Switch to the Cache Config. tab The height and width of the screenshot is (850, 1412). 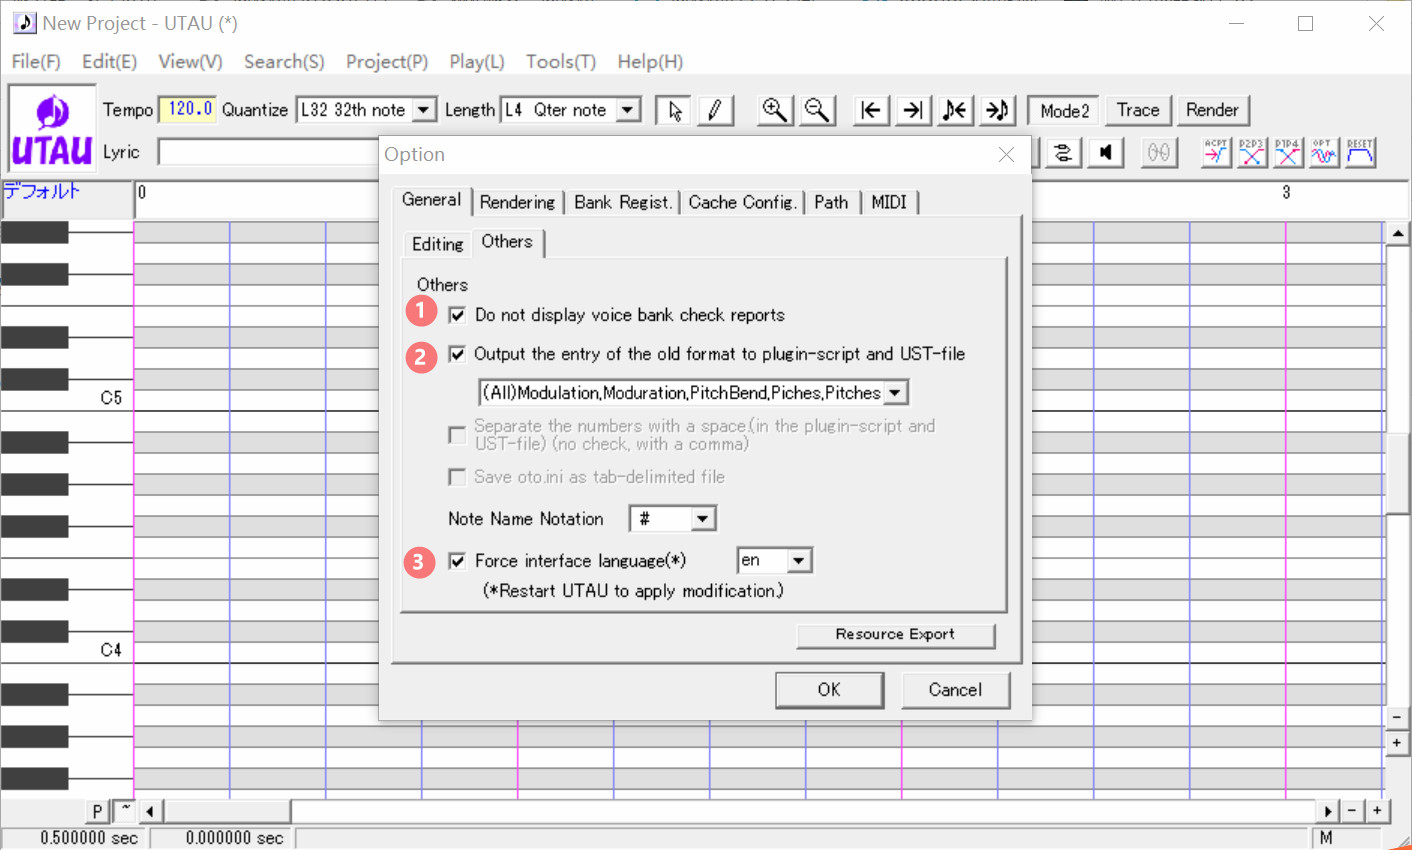(743, 202)
